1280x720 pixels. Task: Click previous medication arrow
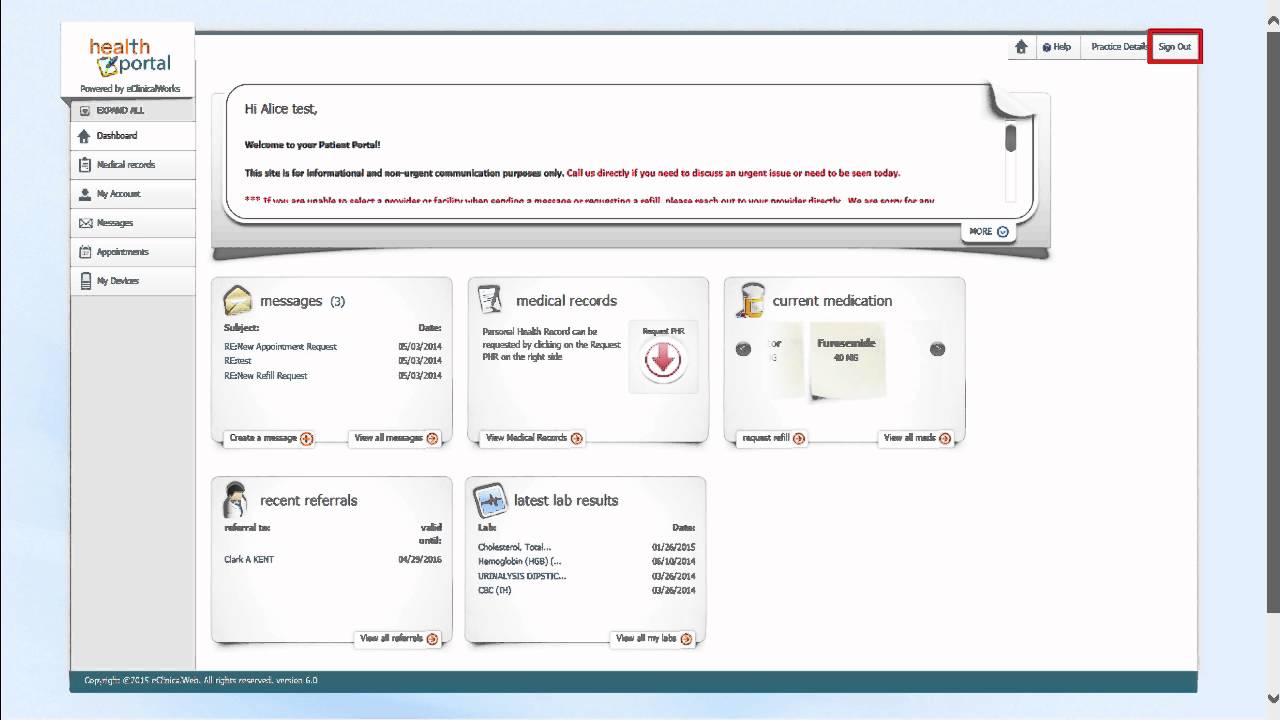[743, 349]
